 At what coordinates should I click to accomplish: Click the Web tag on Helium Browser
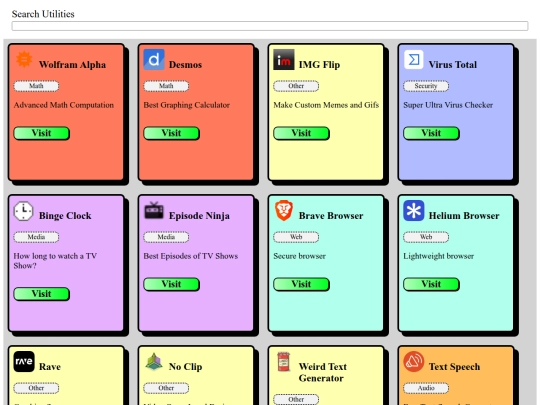pyautogui.click(x=426, y=237)
